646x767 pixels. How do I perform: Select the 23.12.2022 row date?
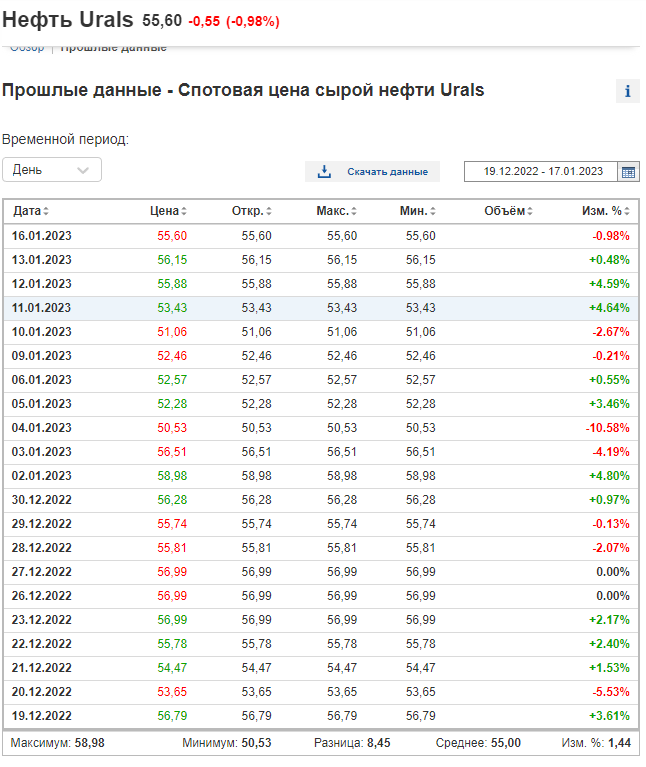(42, 619)
